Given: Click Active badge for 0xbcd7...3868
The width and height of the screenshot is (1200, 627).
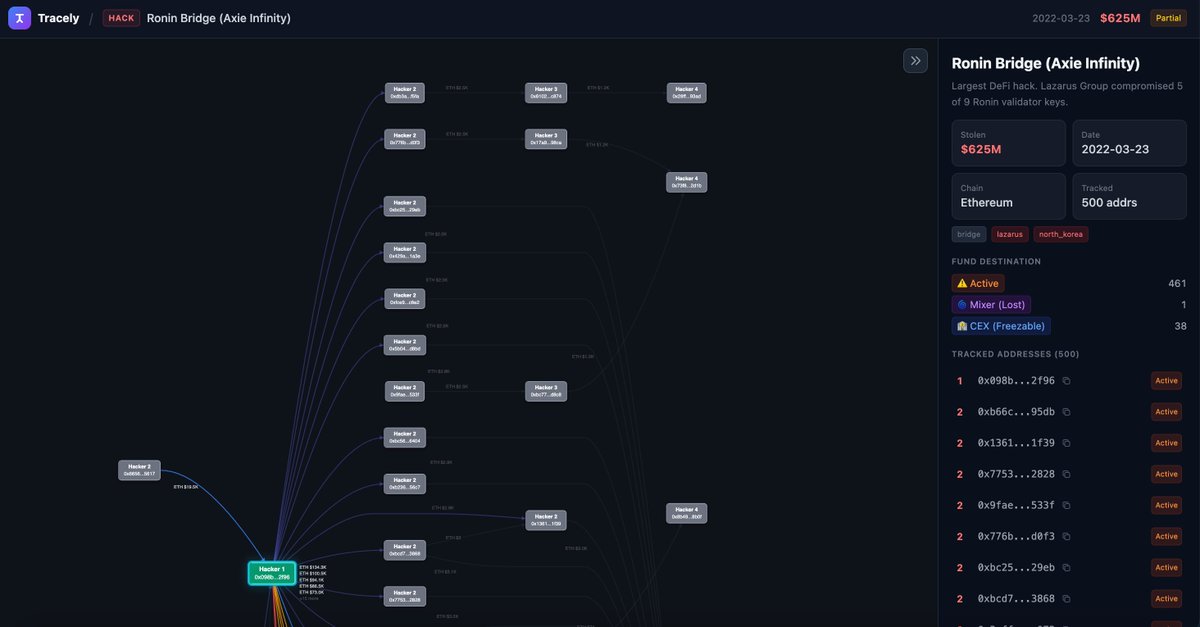Looking at the screenshot, I should pos(1166,598).
